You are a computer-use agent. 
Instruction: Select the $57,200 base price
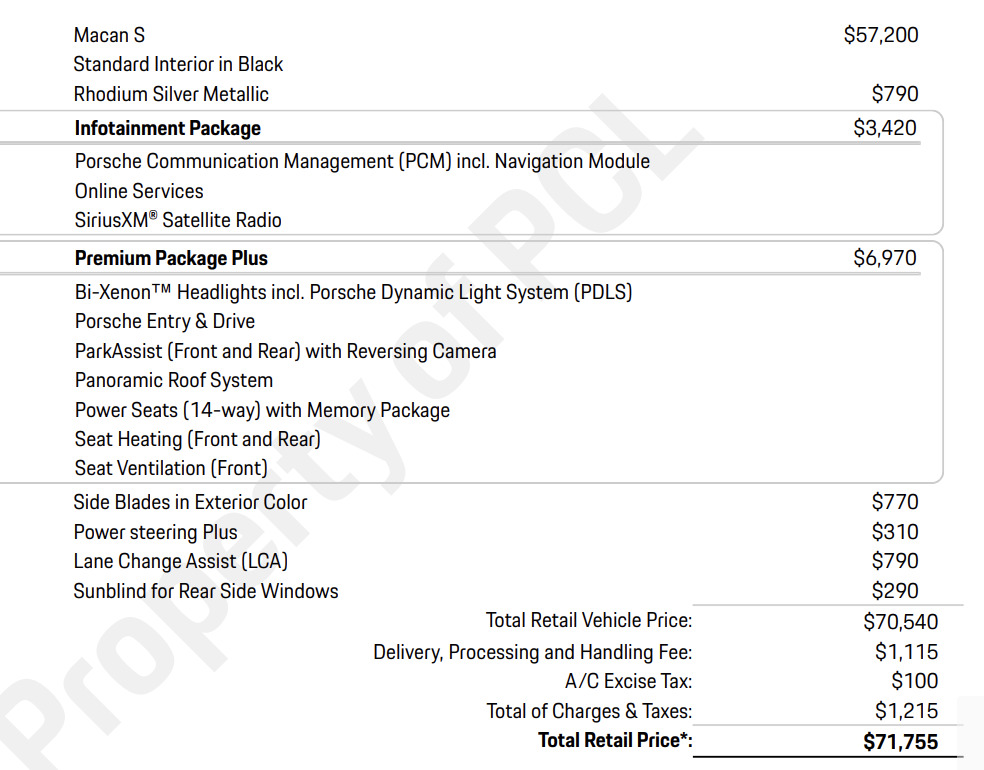(x=881, y=35)
